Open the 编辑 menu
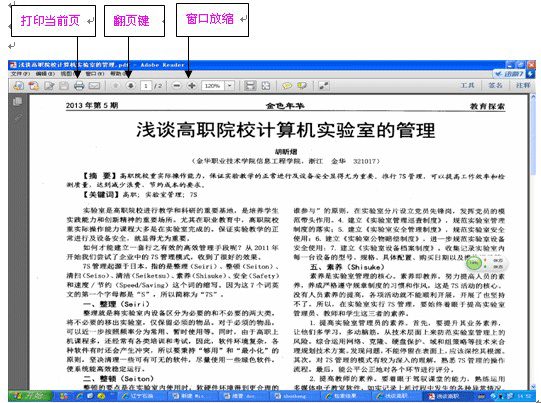The width and height of the screenshot is (541, 403). (45, 74)
